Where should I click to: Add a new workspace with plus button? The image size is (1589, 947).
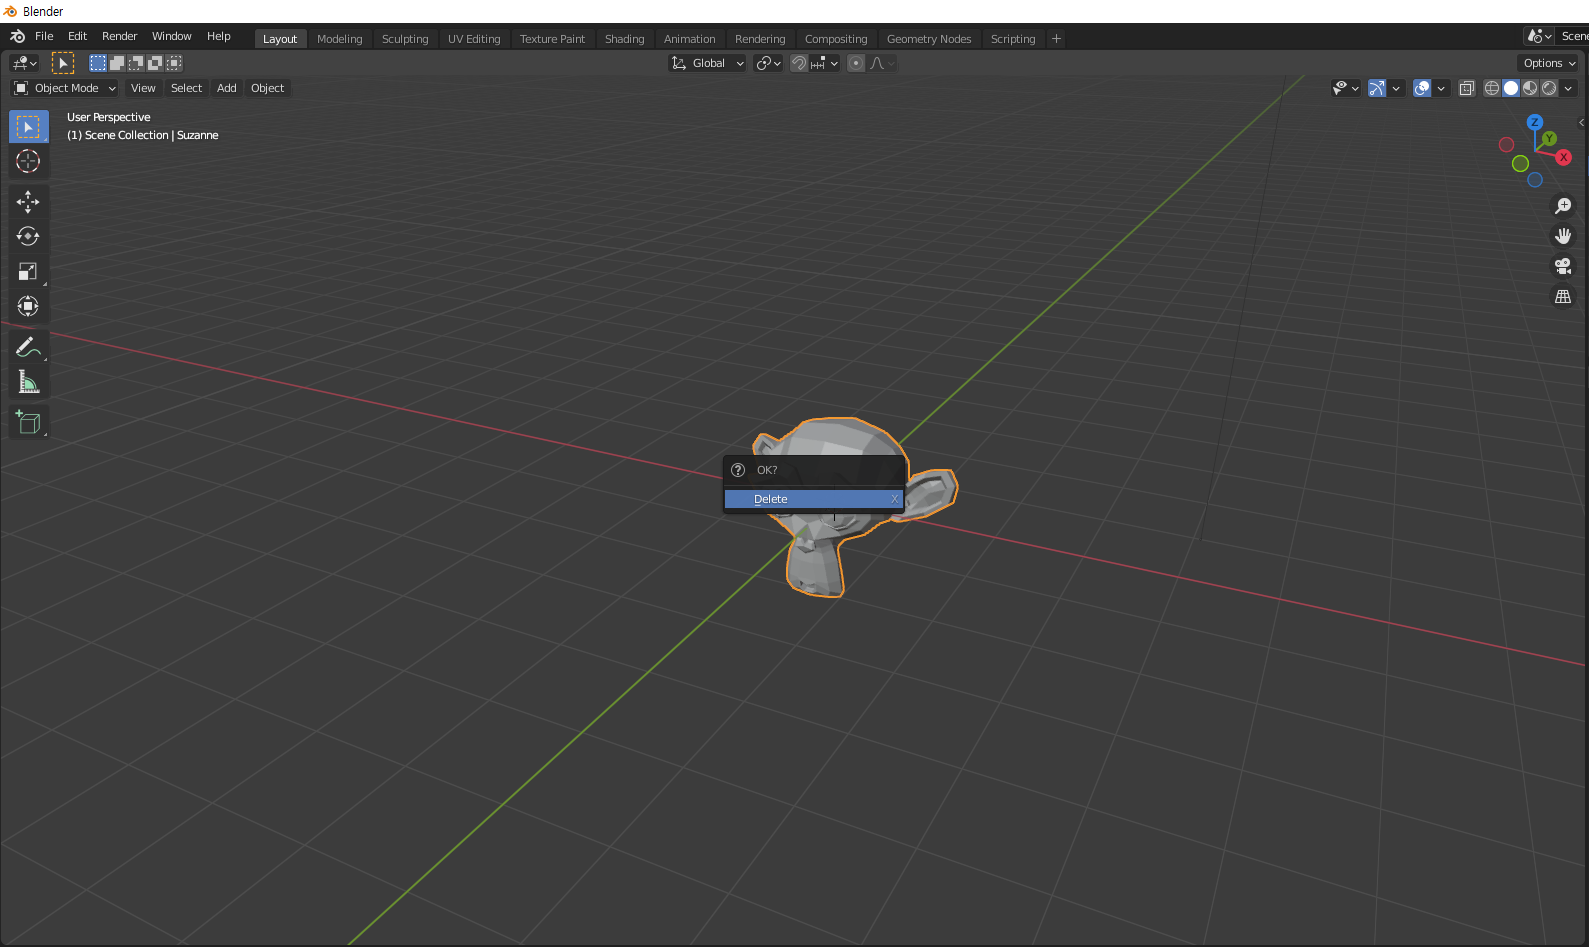[x=1056, y=39]
